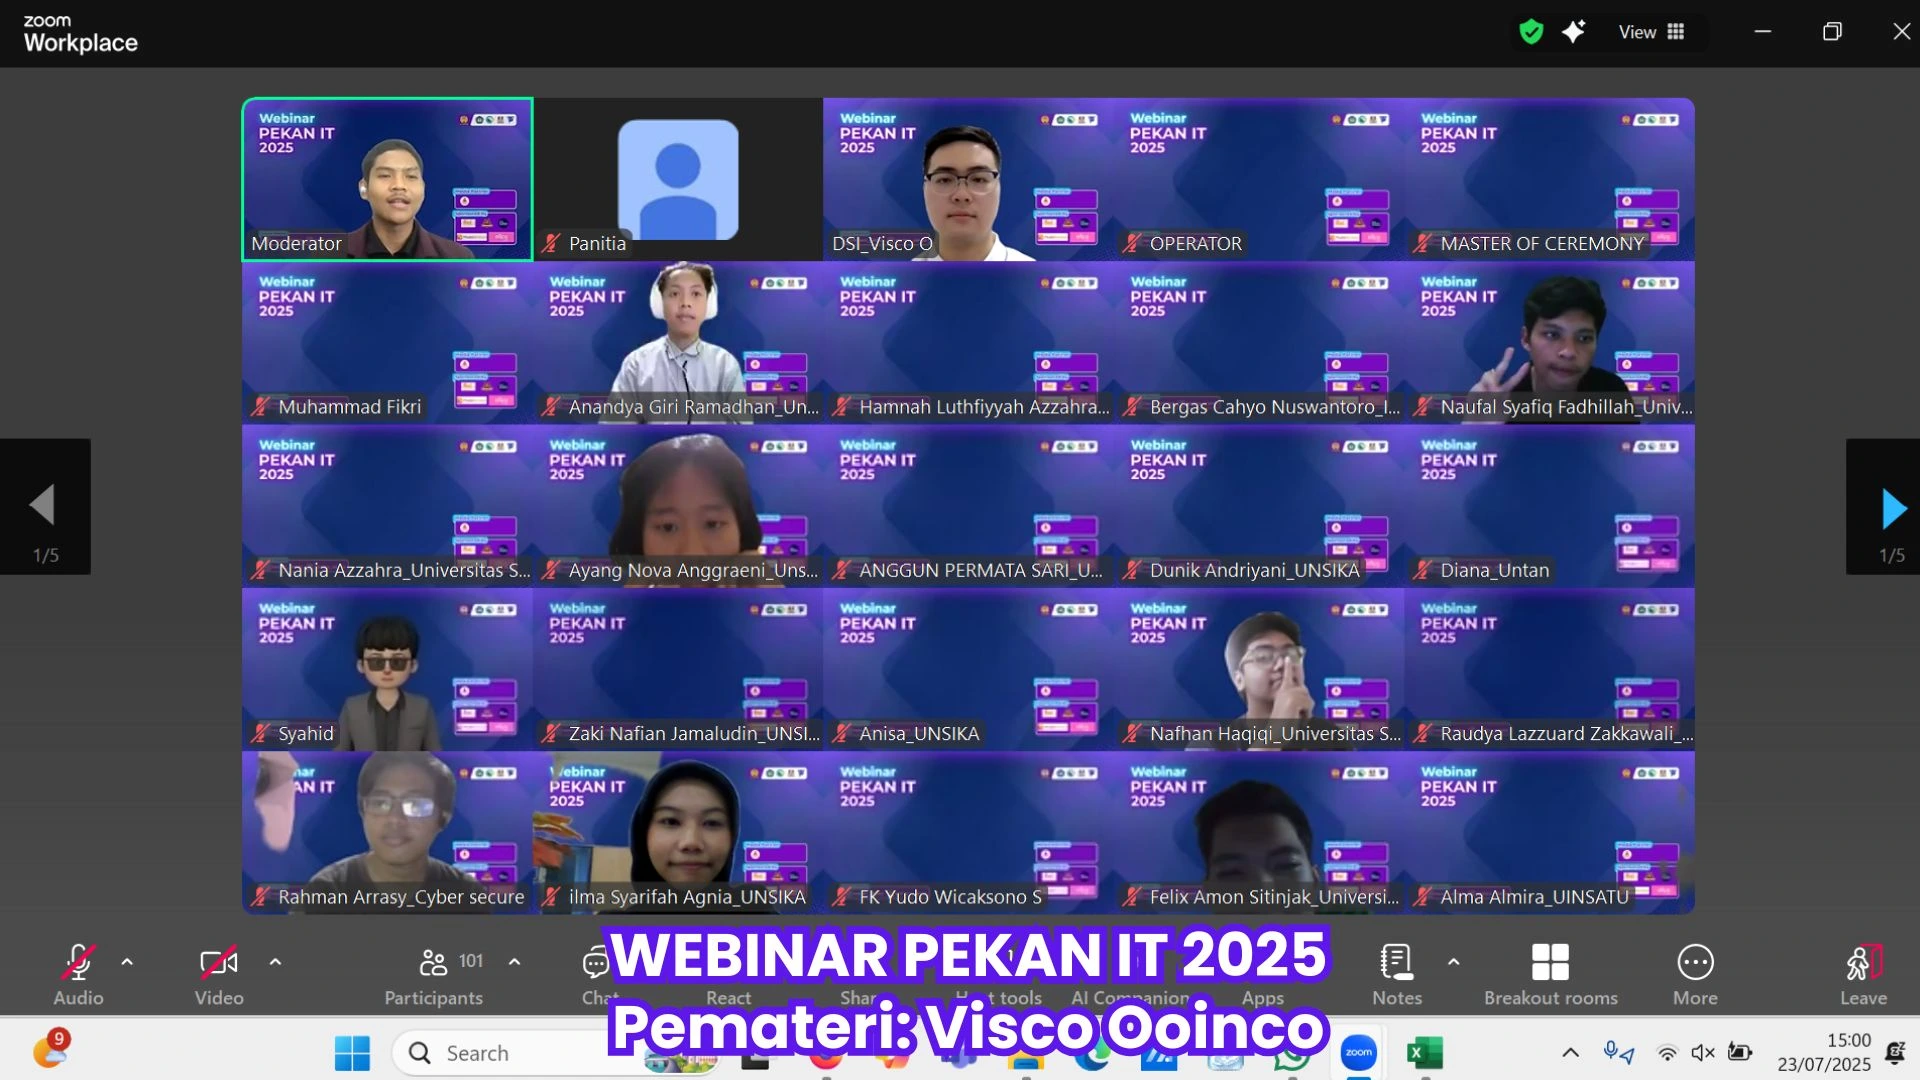This screenshot has width=1920, height=1080.
Task: Open the AI Companion sparkle icon
Action: pyautogui.click(x=1574, y=32)
